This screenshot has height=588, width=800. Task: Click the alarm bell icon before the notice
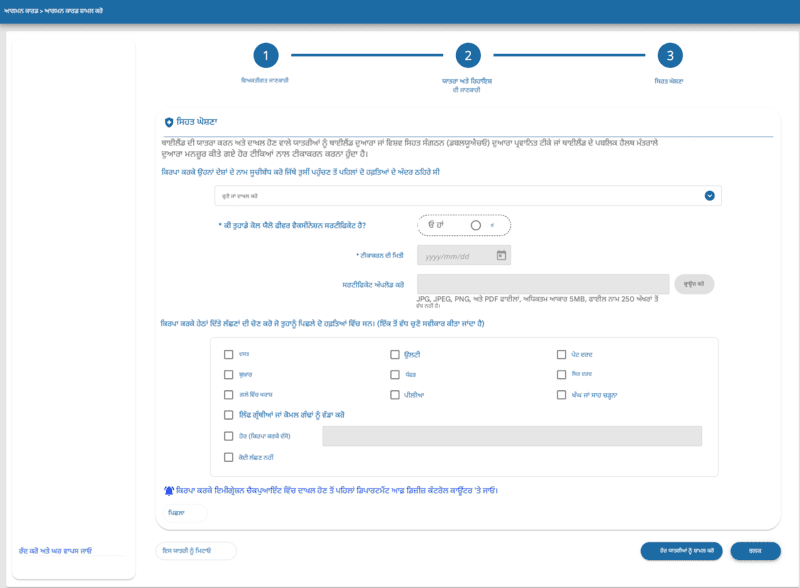click(169, 491)
